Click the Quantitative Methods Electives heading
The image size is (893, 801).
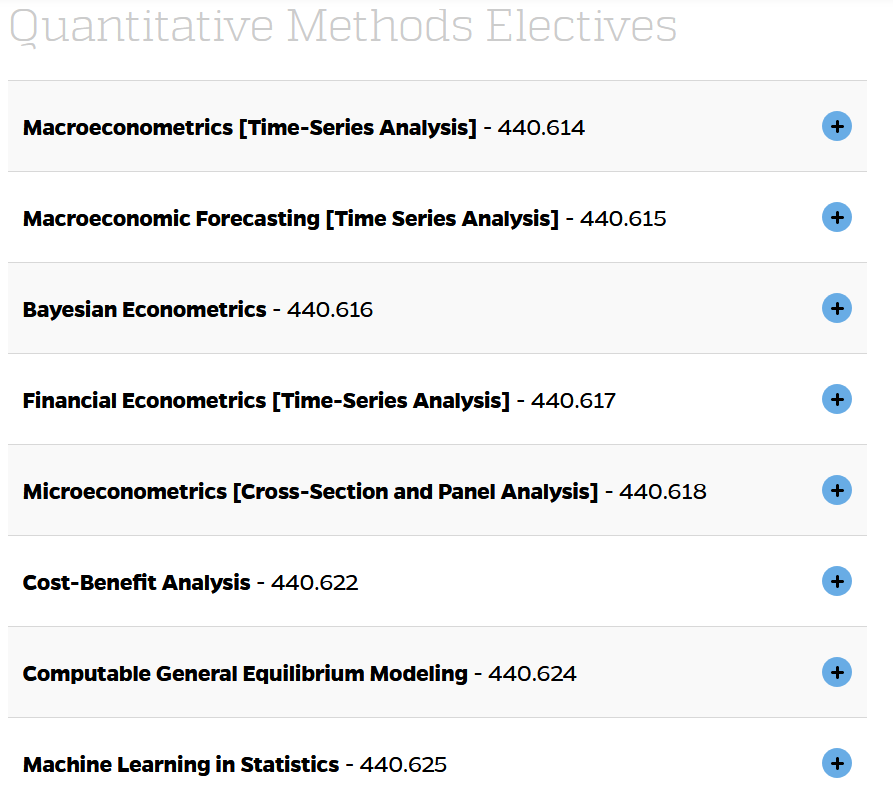tap(343, 26)
